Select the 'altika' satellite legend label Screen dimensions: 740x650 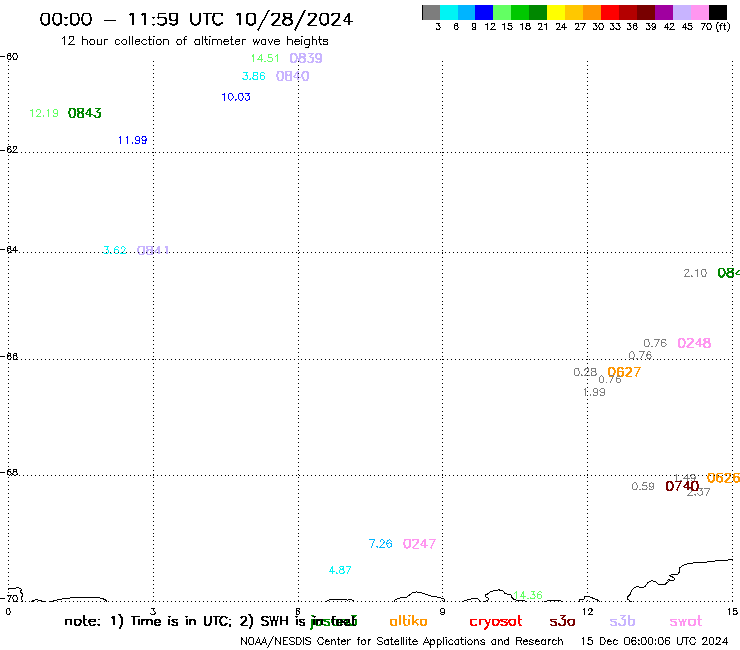pos(408,621)
